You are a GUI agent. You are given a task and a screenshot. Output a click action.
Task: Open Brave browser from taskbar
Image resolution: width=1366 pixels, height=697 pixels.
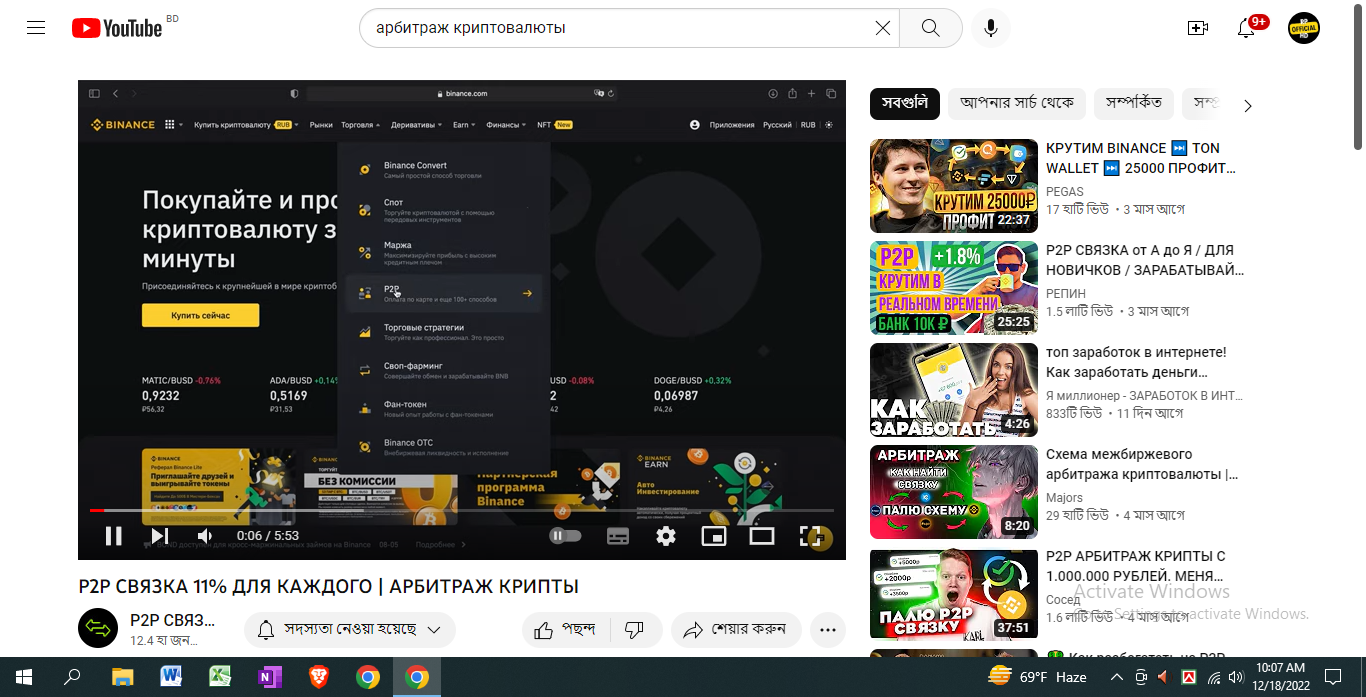pos(318,678)
